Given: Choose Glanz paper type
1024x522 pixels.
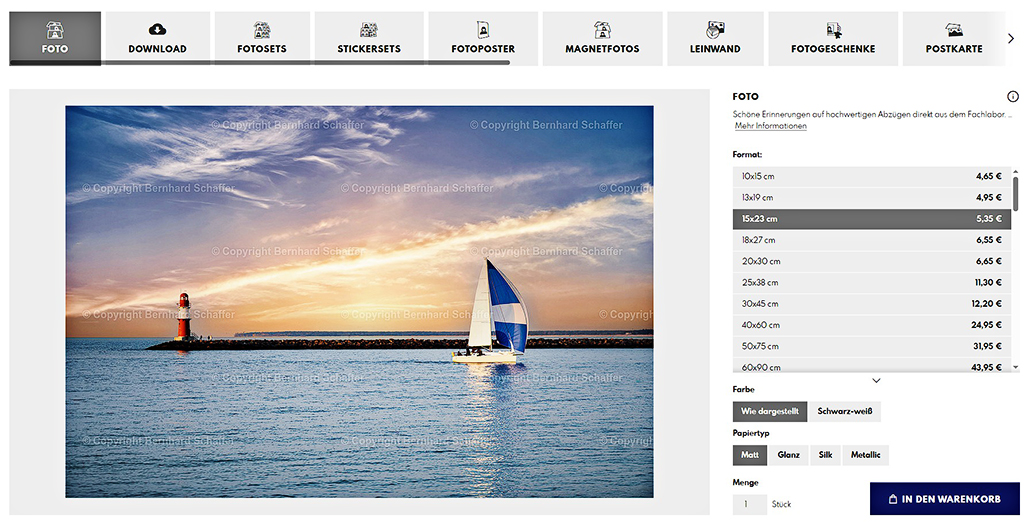Looking at the screenshot, I should click(788, 455).
